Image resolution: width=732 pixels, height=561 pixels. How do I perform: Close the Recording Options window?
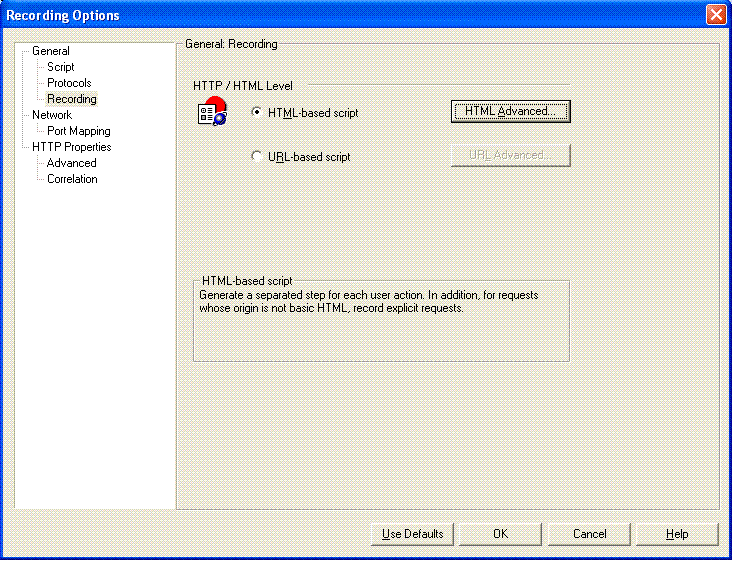pos(715,15)
